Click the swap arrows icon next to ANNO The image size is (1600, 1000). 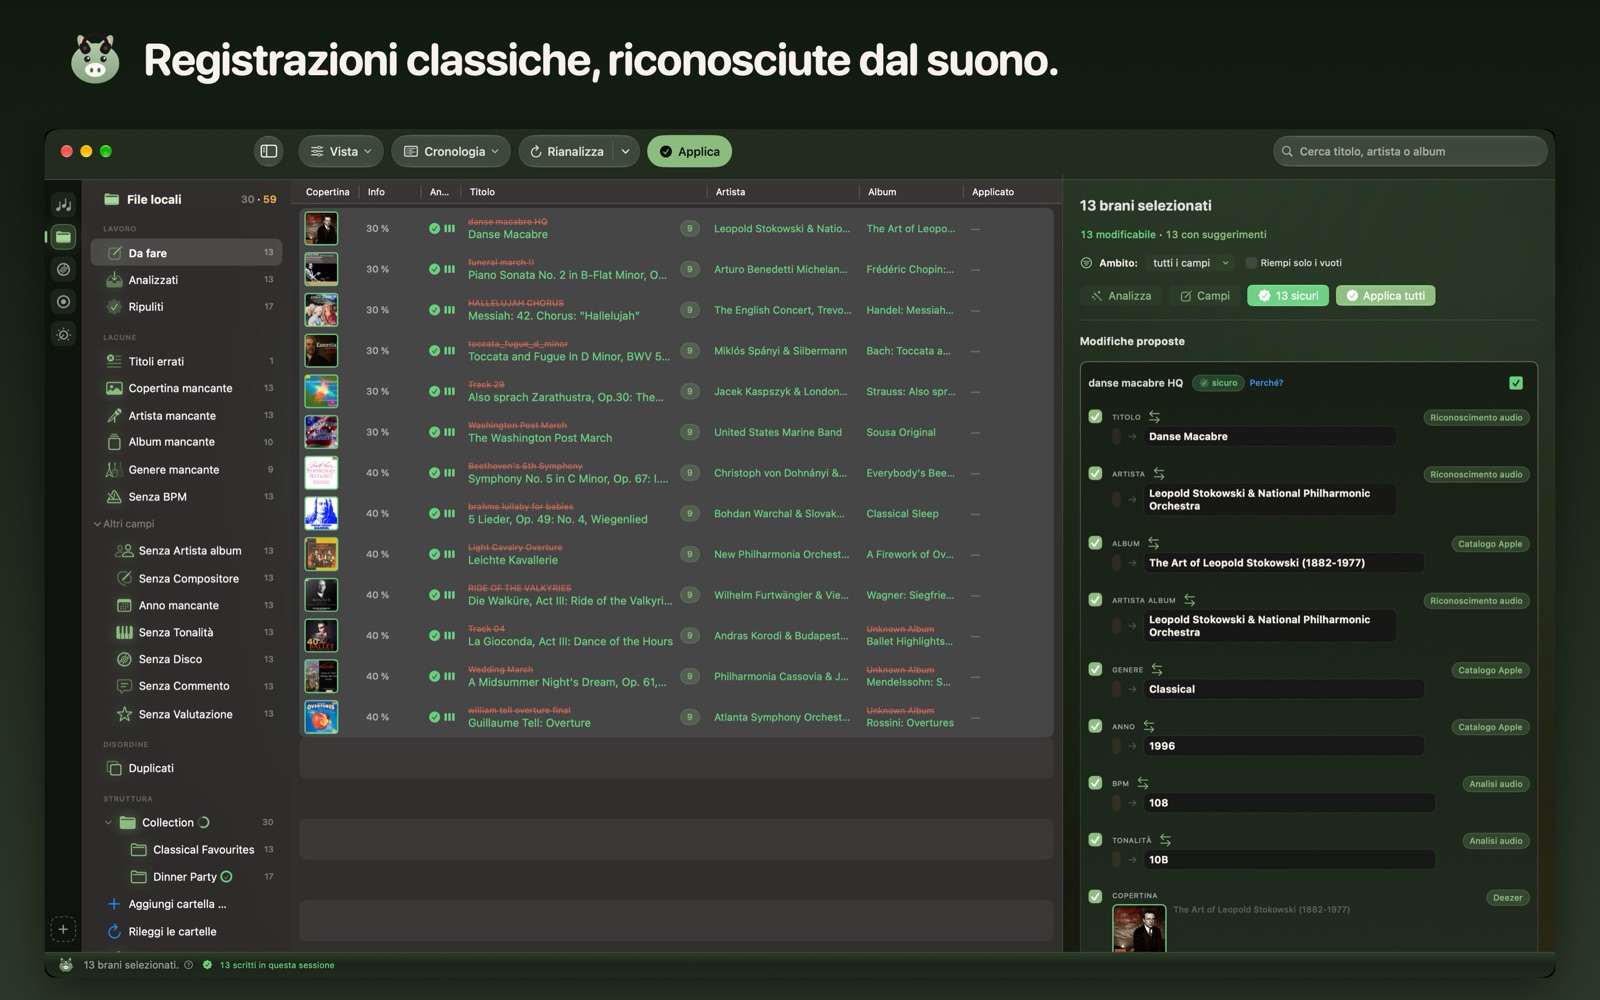click(1149, 726)
